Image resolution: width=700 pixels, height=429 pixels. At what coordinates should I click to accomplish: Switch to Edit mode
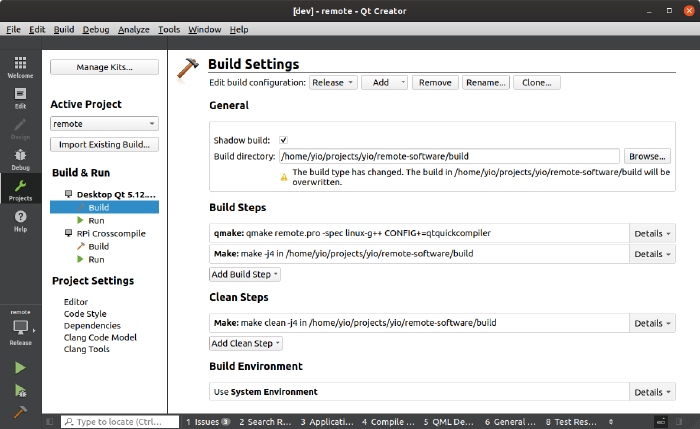(x=20, y=98)
